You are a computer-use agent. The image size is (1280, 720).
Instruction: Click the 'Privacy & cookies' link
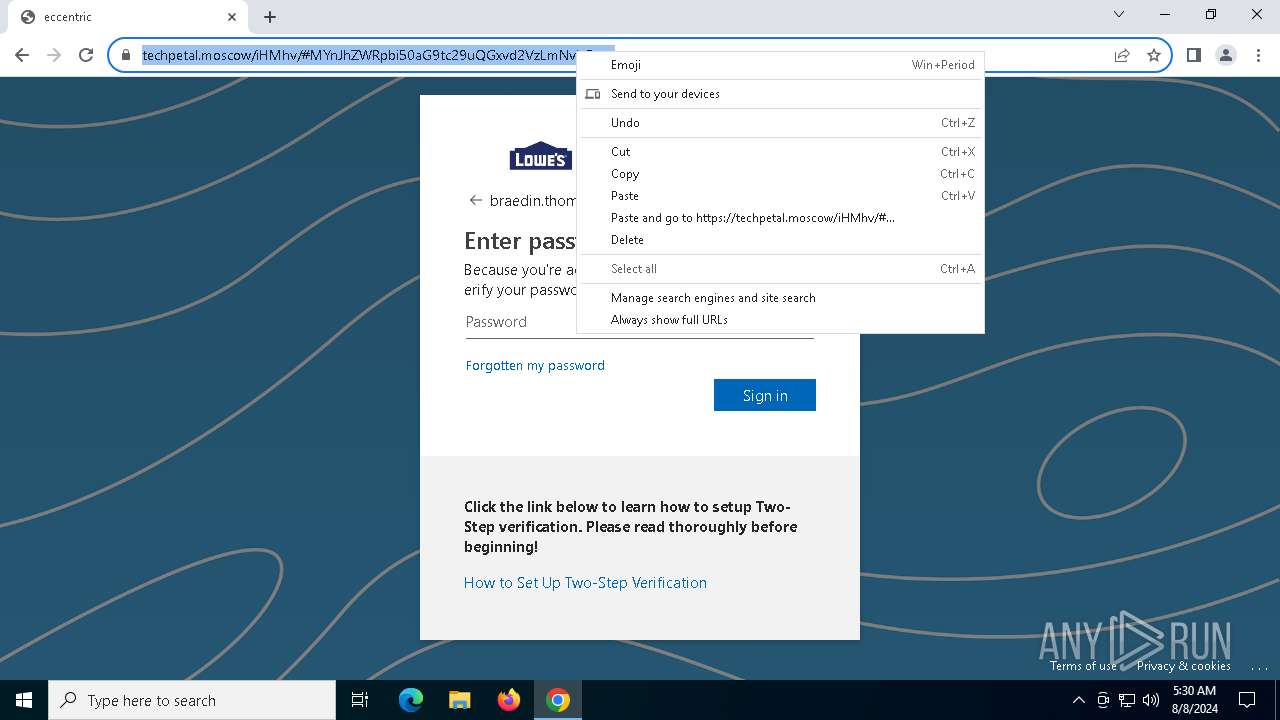coord(1183,666)
